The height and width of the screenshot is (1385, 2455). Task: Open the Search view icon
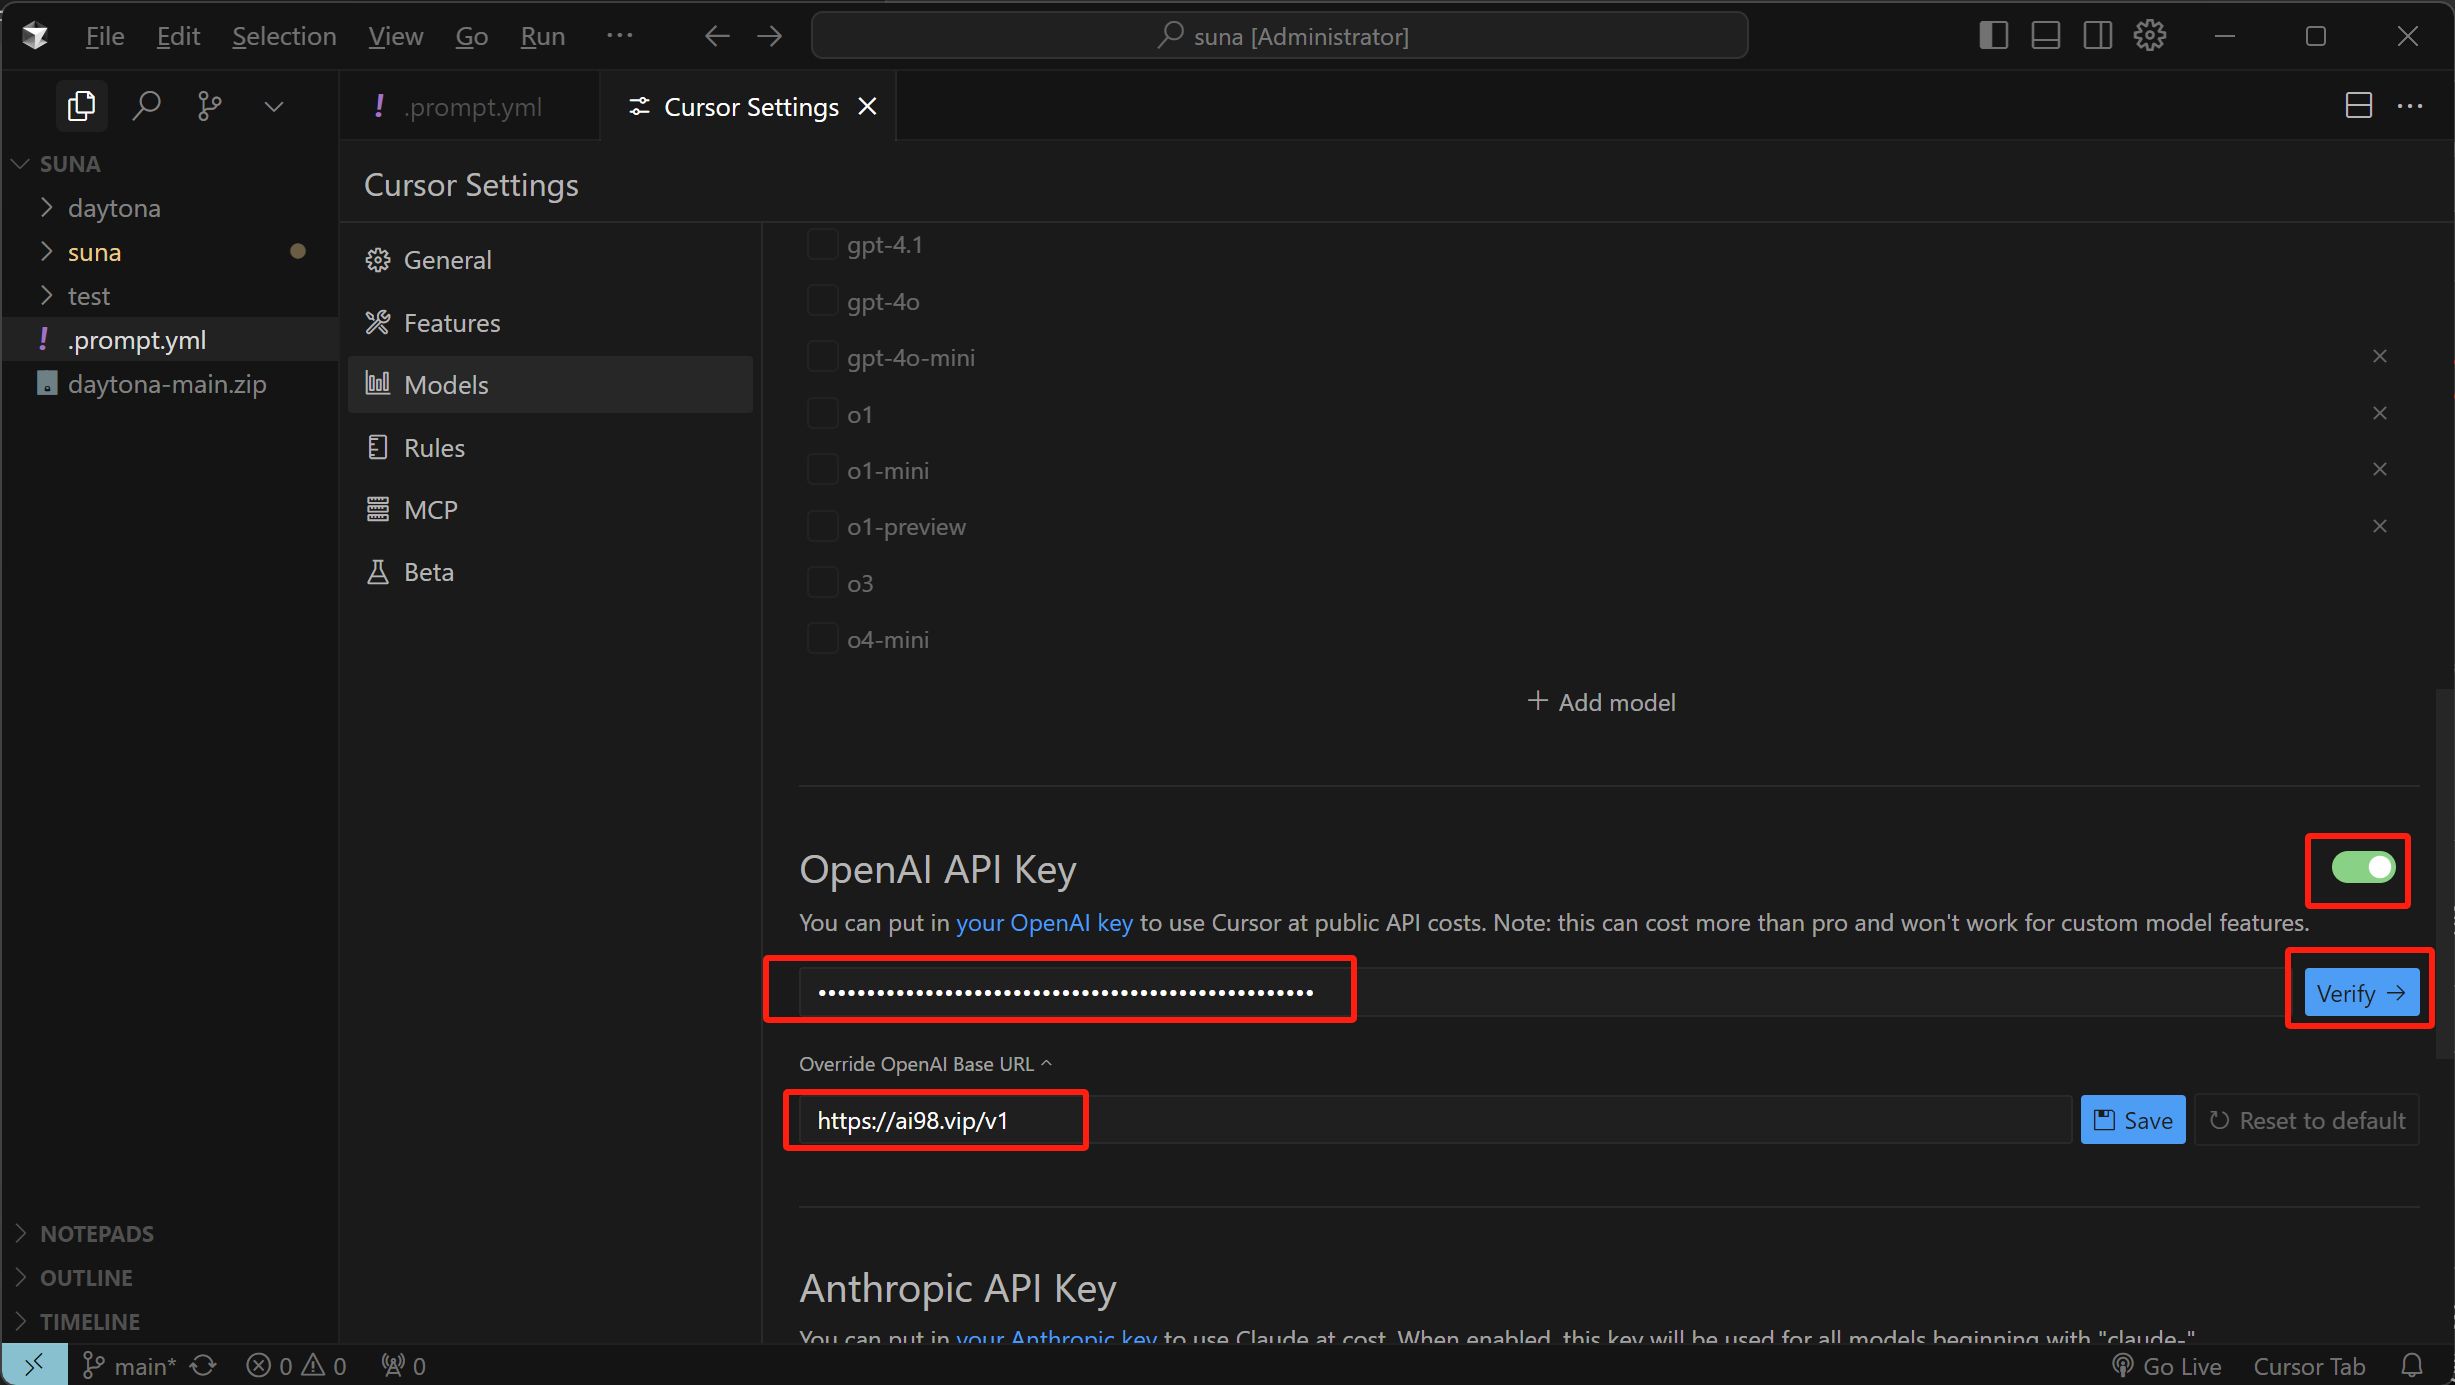(146, 105)
